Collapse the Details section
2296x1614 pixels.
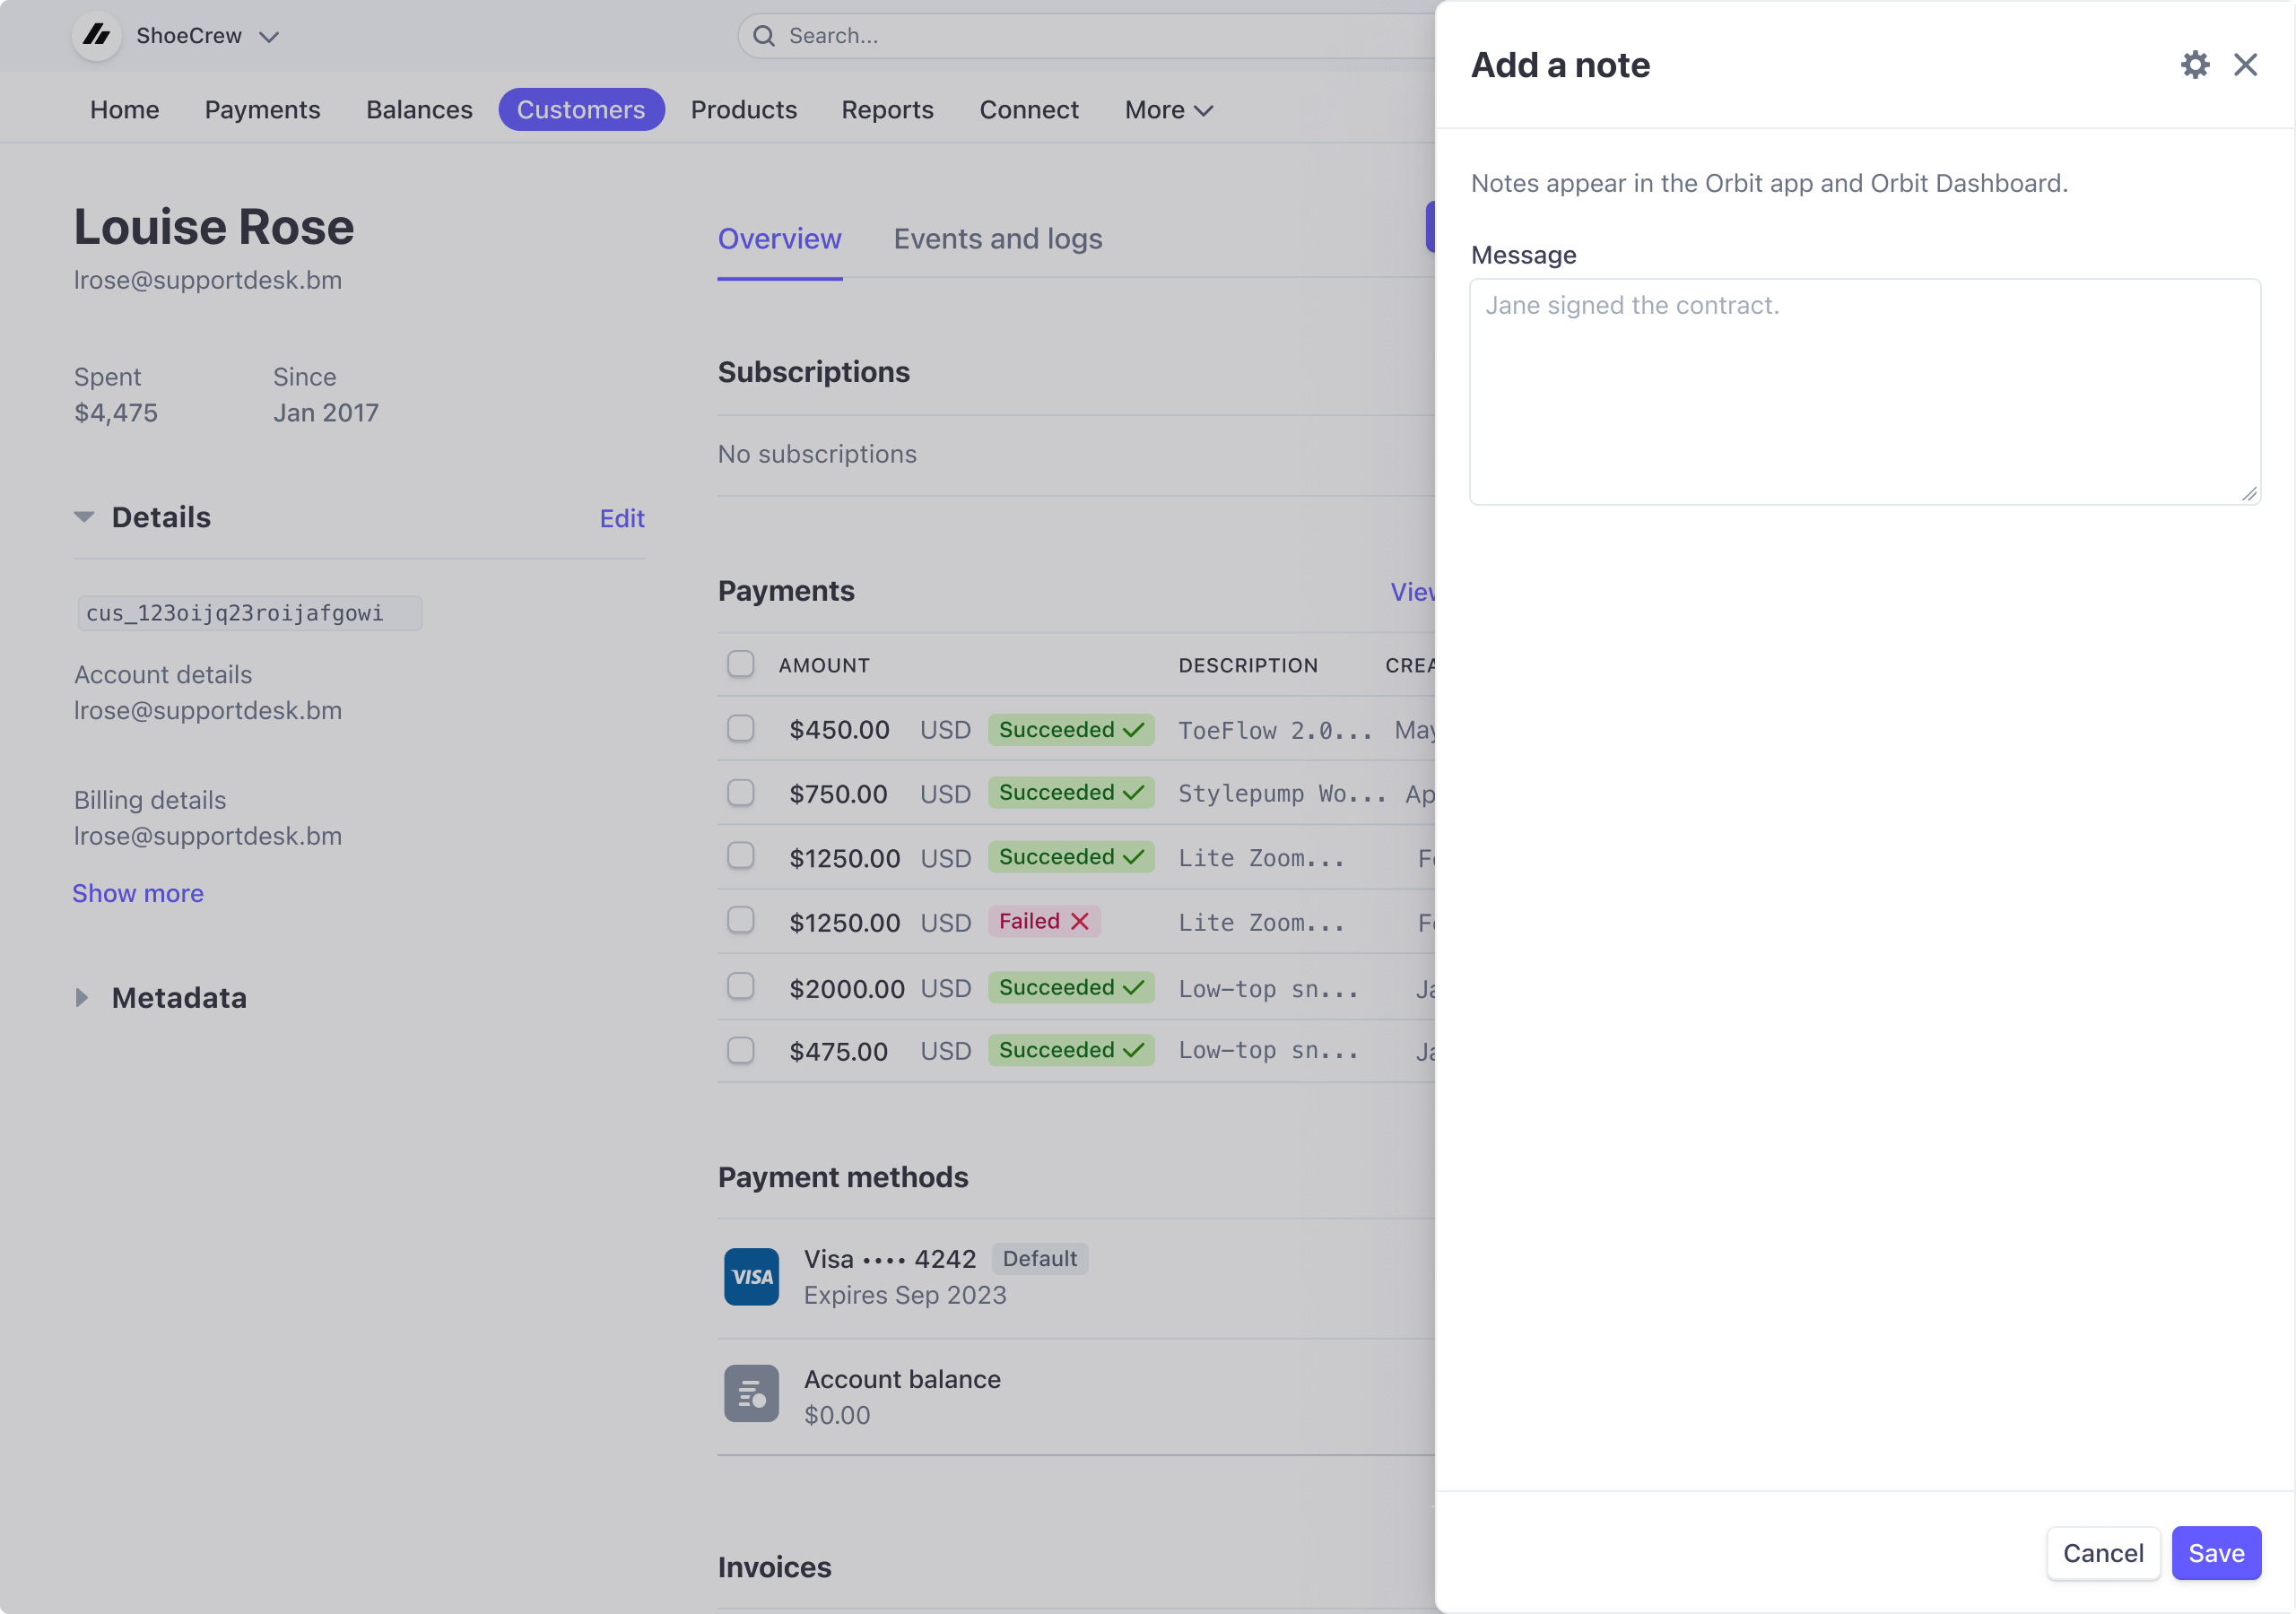[84, 517]
